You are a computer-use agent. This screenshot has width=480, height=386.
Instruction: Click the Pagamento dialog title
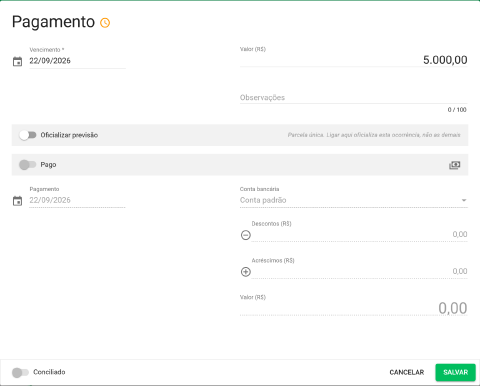tap(53, 22)
